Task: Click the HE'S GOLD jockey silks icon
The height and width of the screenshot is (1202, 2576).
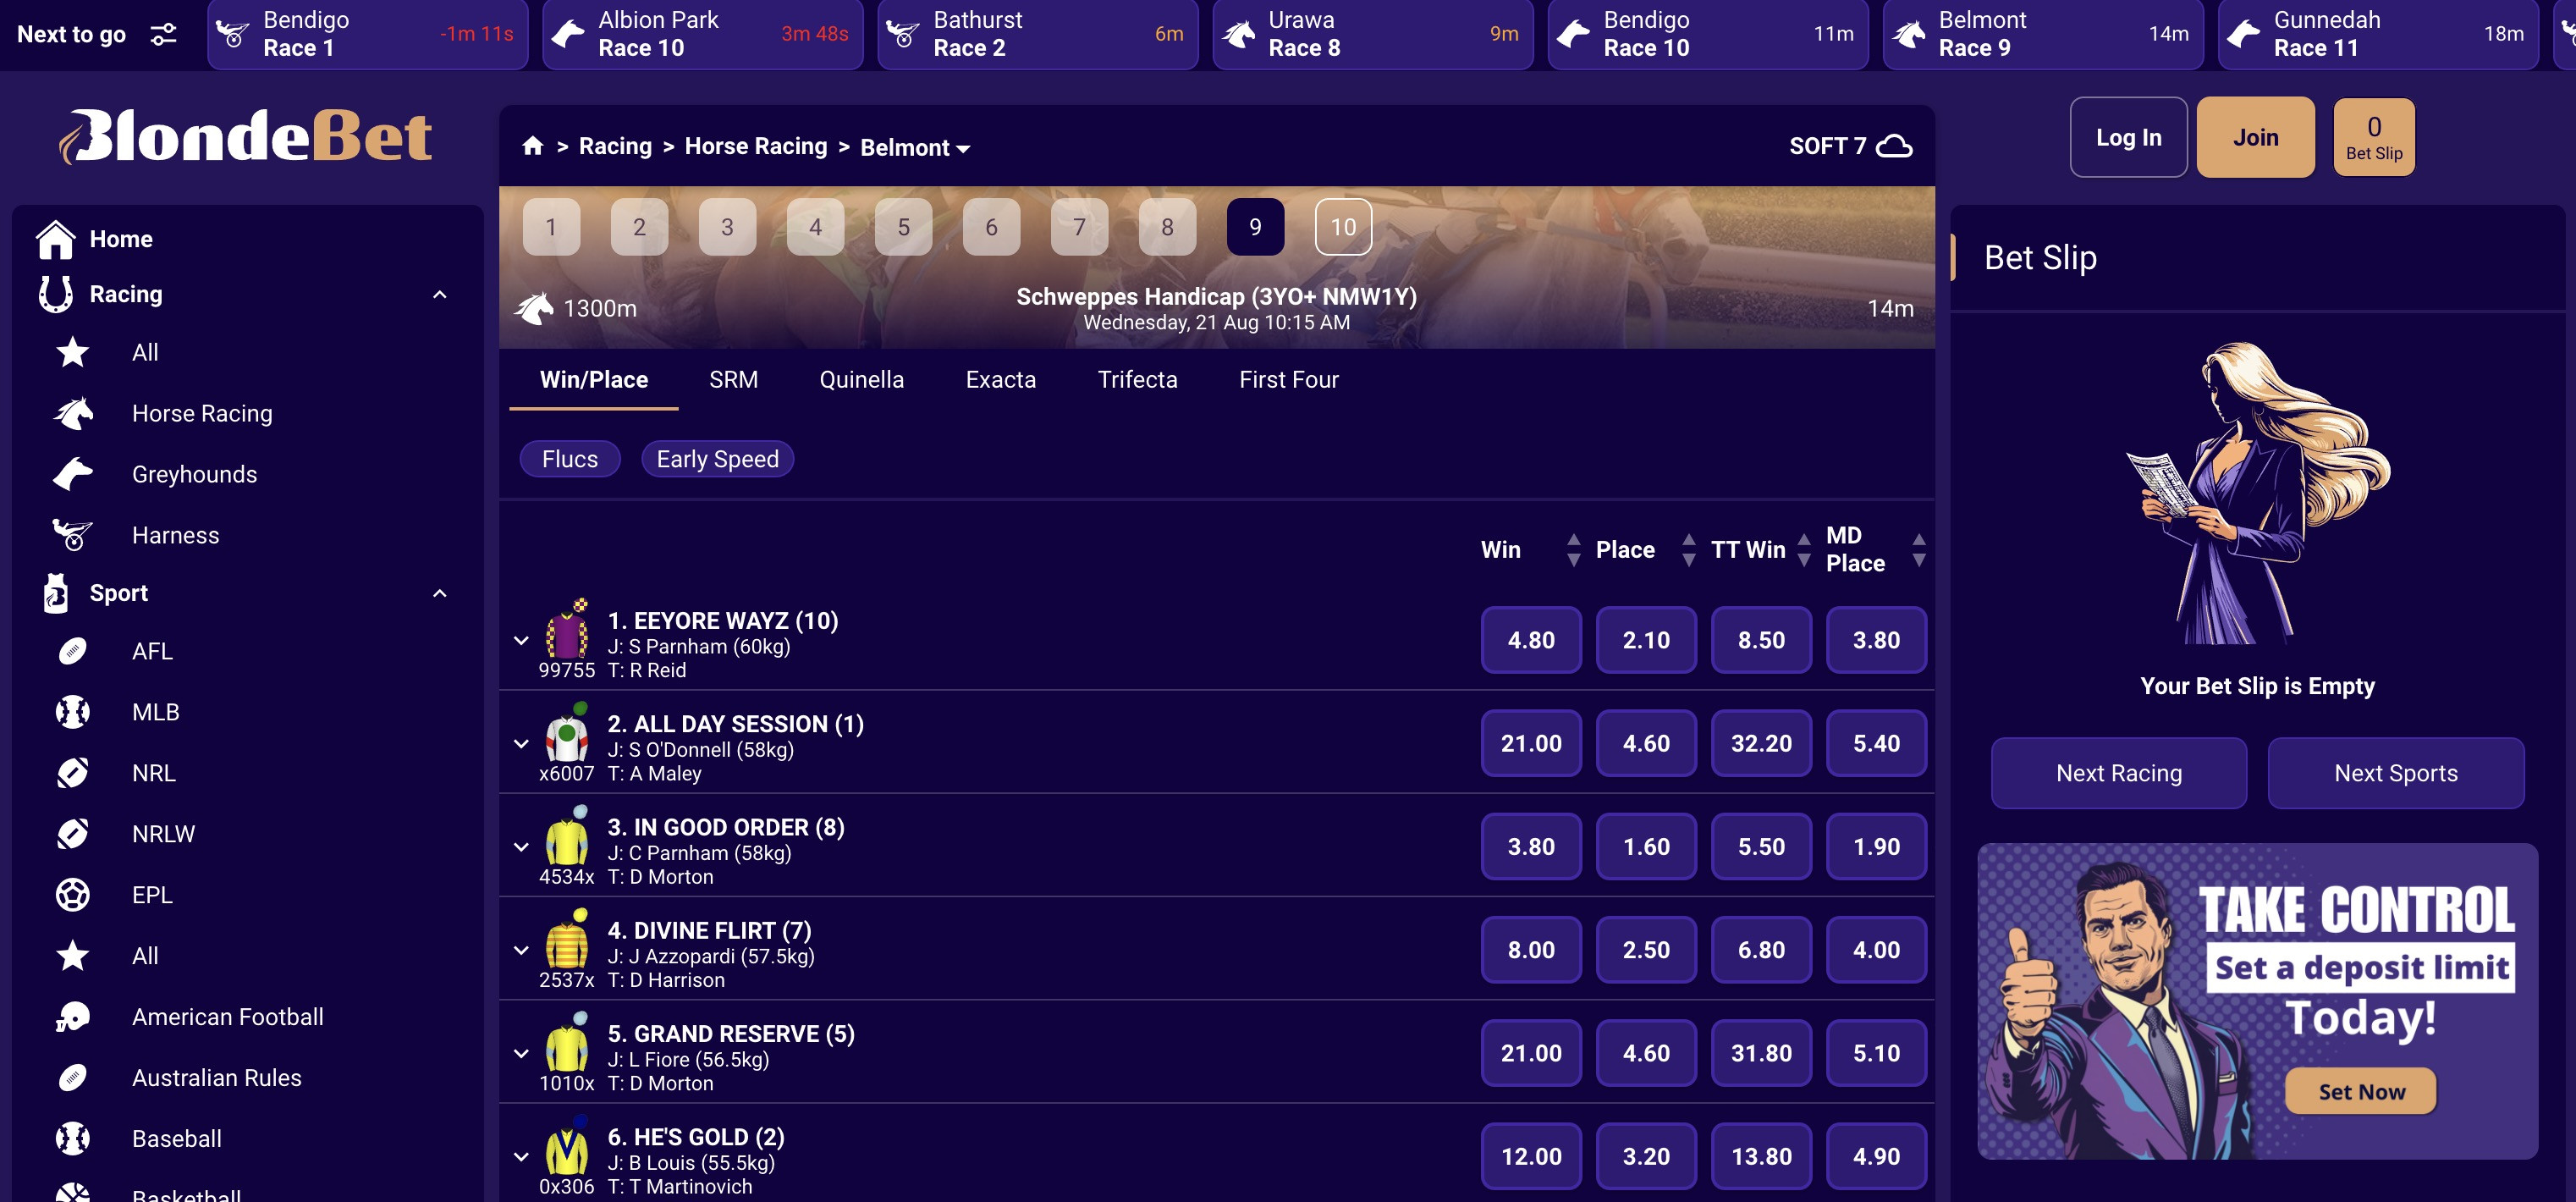Action: coord(568,1146)
